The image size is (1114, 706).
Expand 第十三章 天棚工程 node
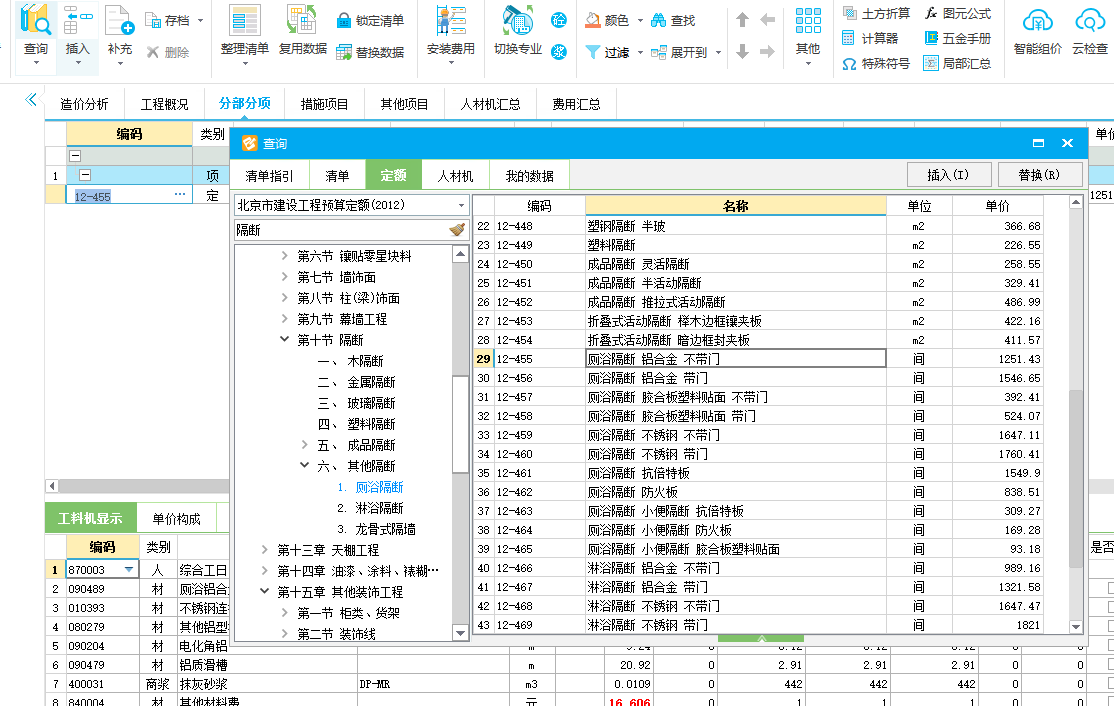click(x=264, y=550)
